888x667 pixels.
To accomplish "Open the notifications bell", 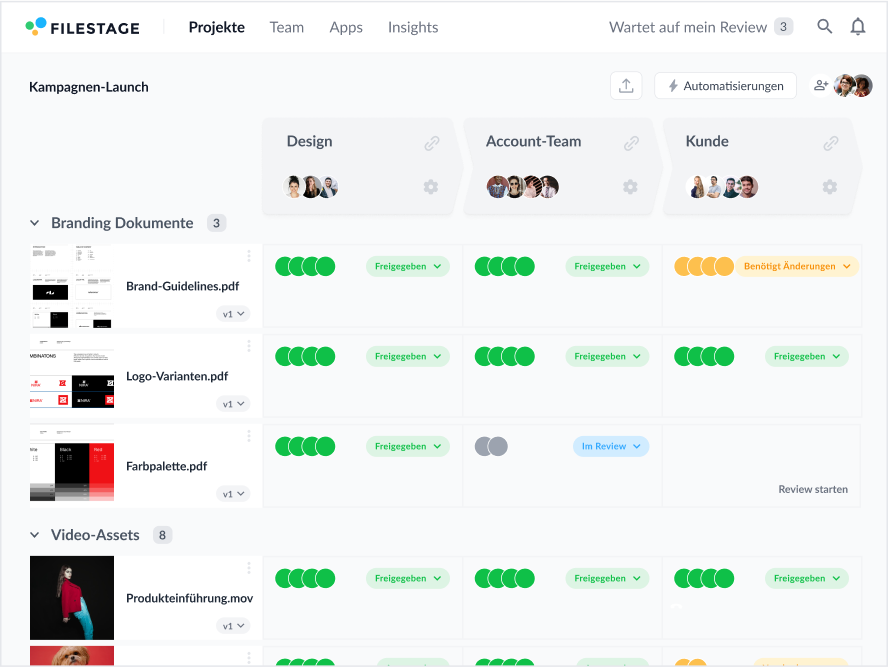I will [858, 26].
